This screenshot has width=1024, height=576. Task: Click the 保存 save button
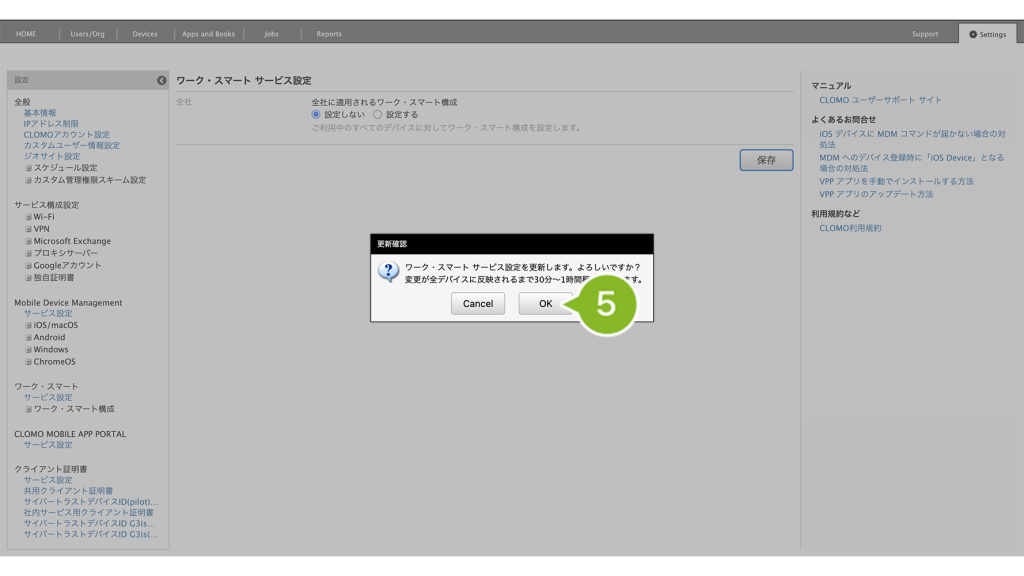pyautogui.click(x=766, y=160)
